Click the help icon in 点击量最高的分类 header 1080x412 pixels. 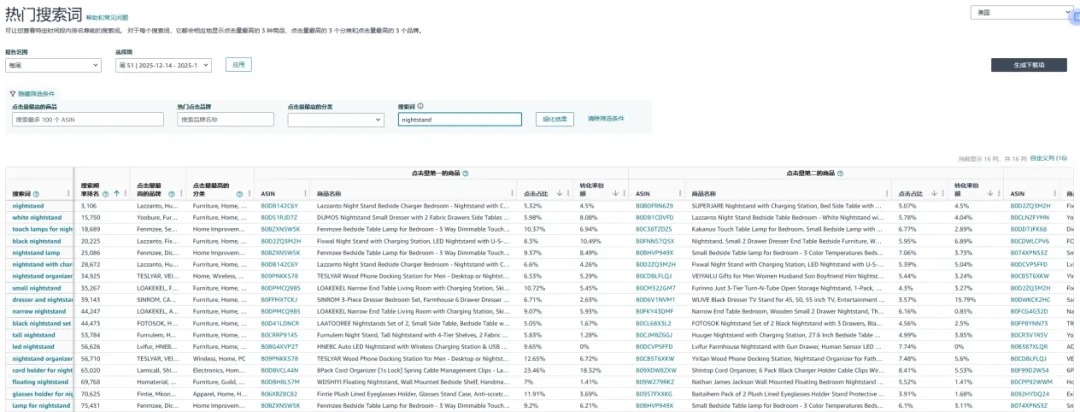coord(238,194)
